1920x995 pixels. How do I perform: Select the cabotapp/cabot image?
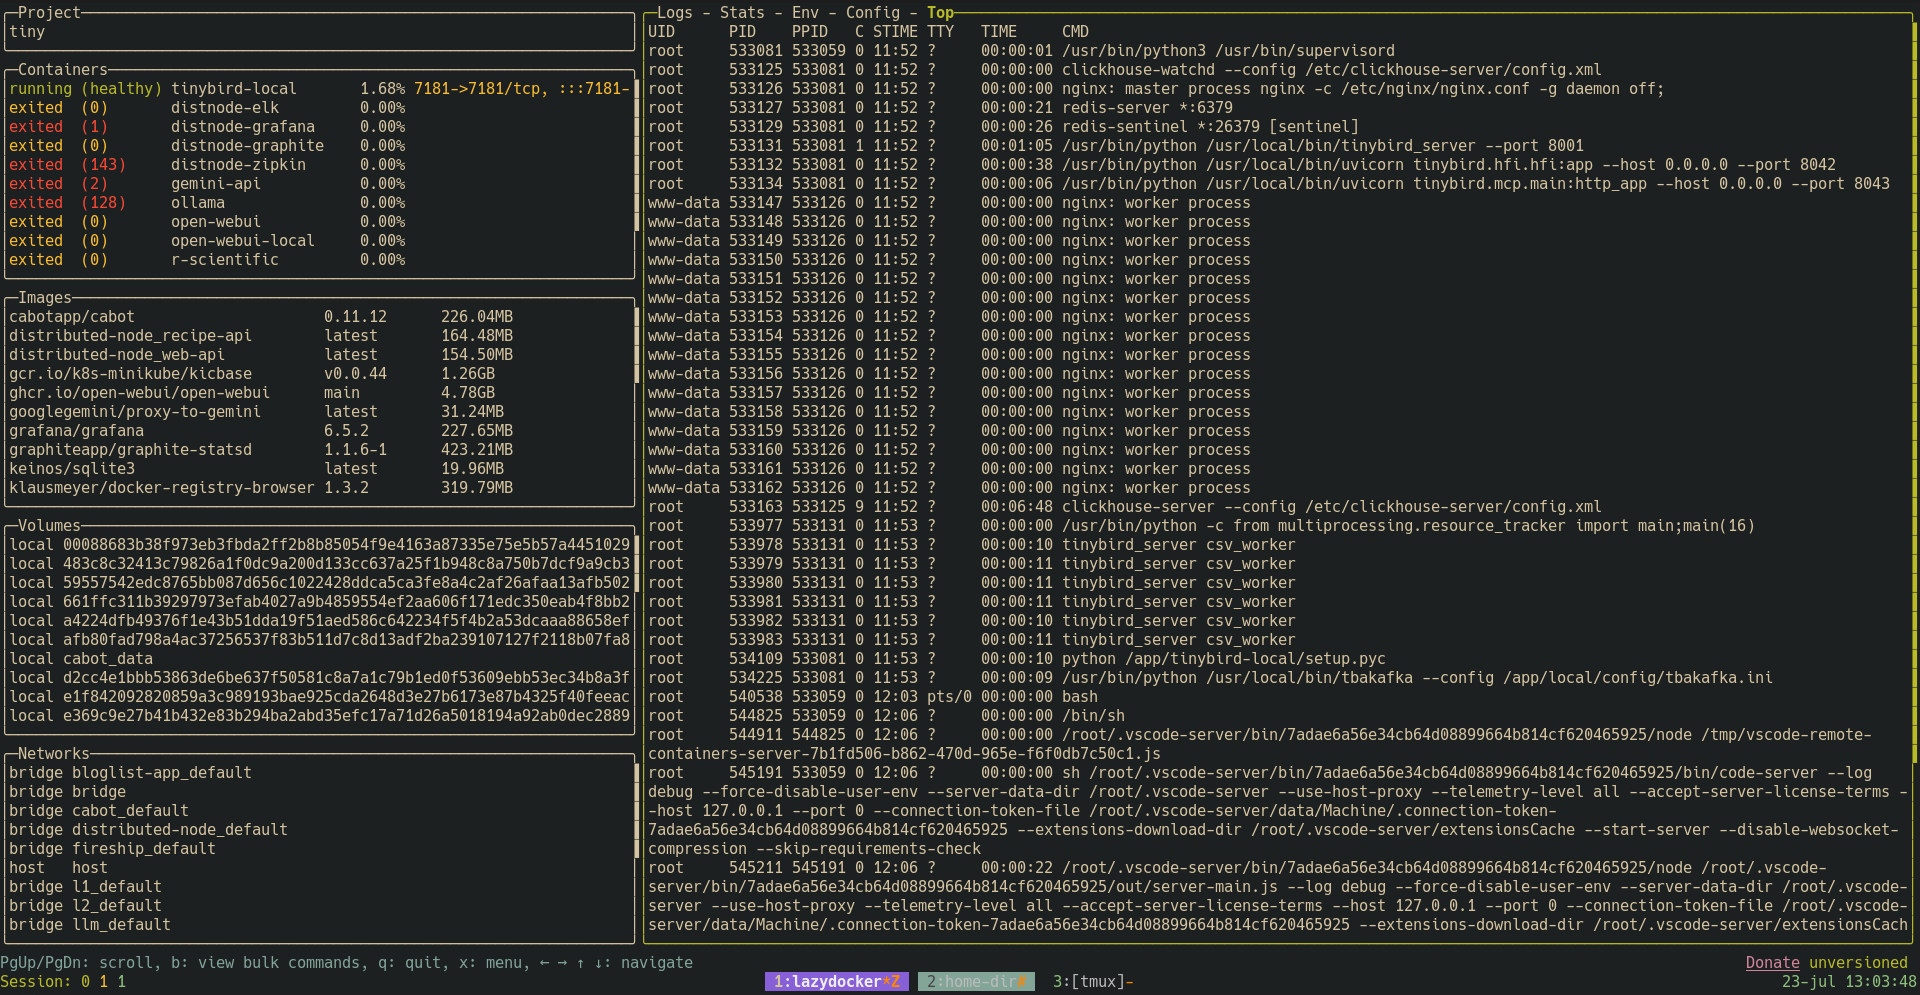[x=72, y=317]
